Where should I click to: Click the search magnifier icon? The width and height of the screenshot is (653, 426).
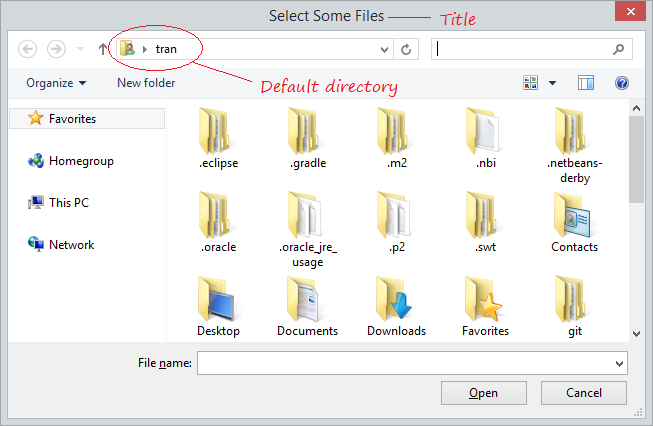(x=618, y=49)
